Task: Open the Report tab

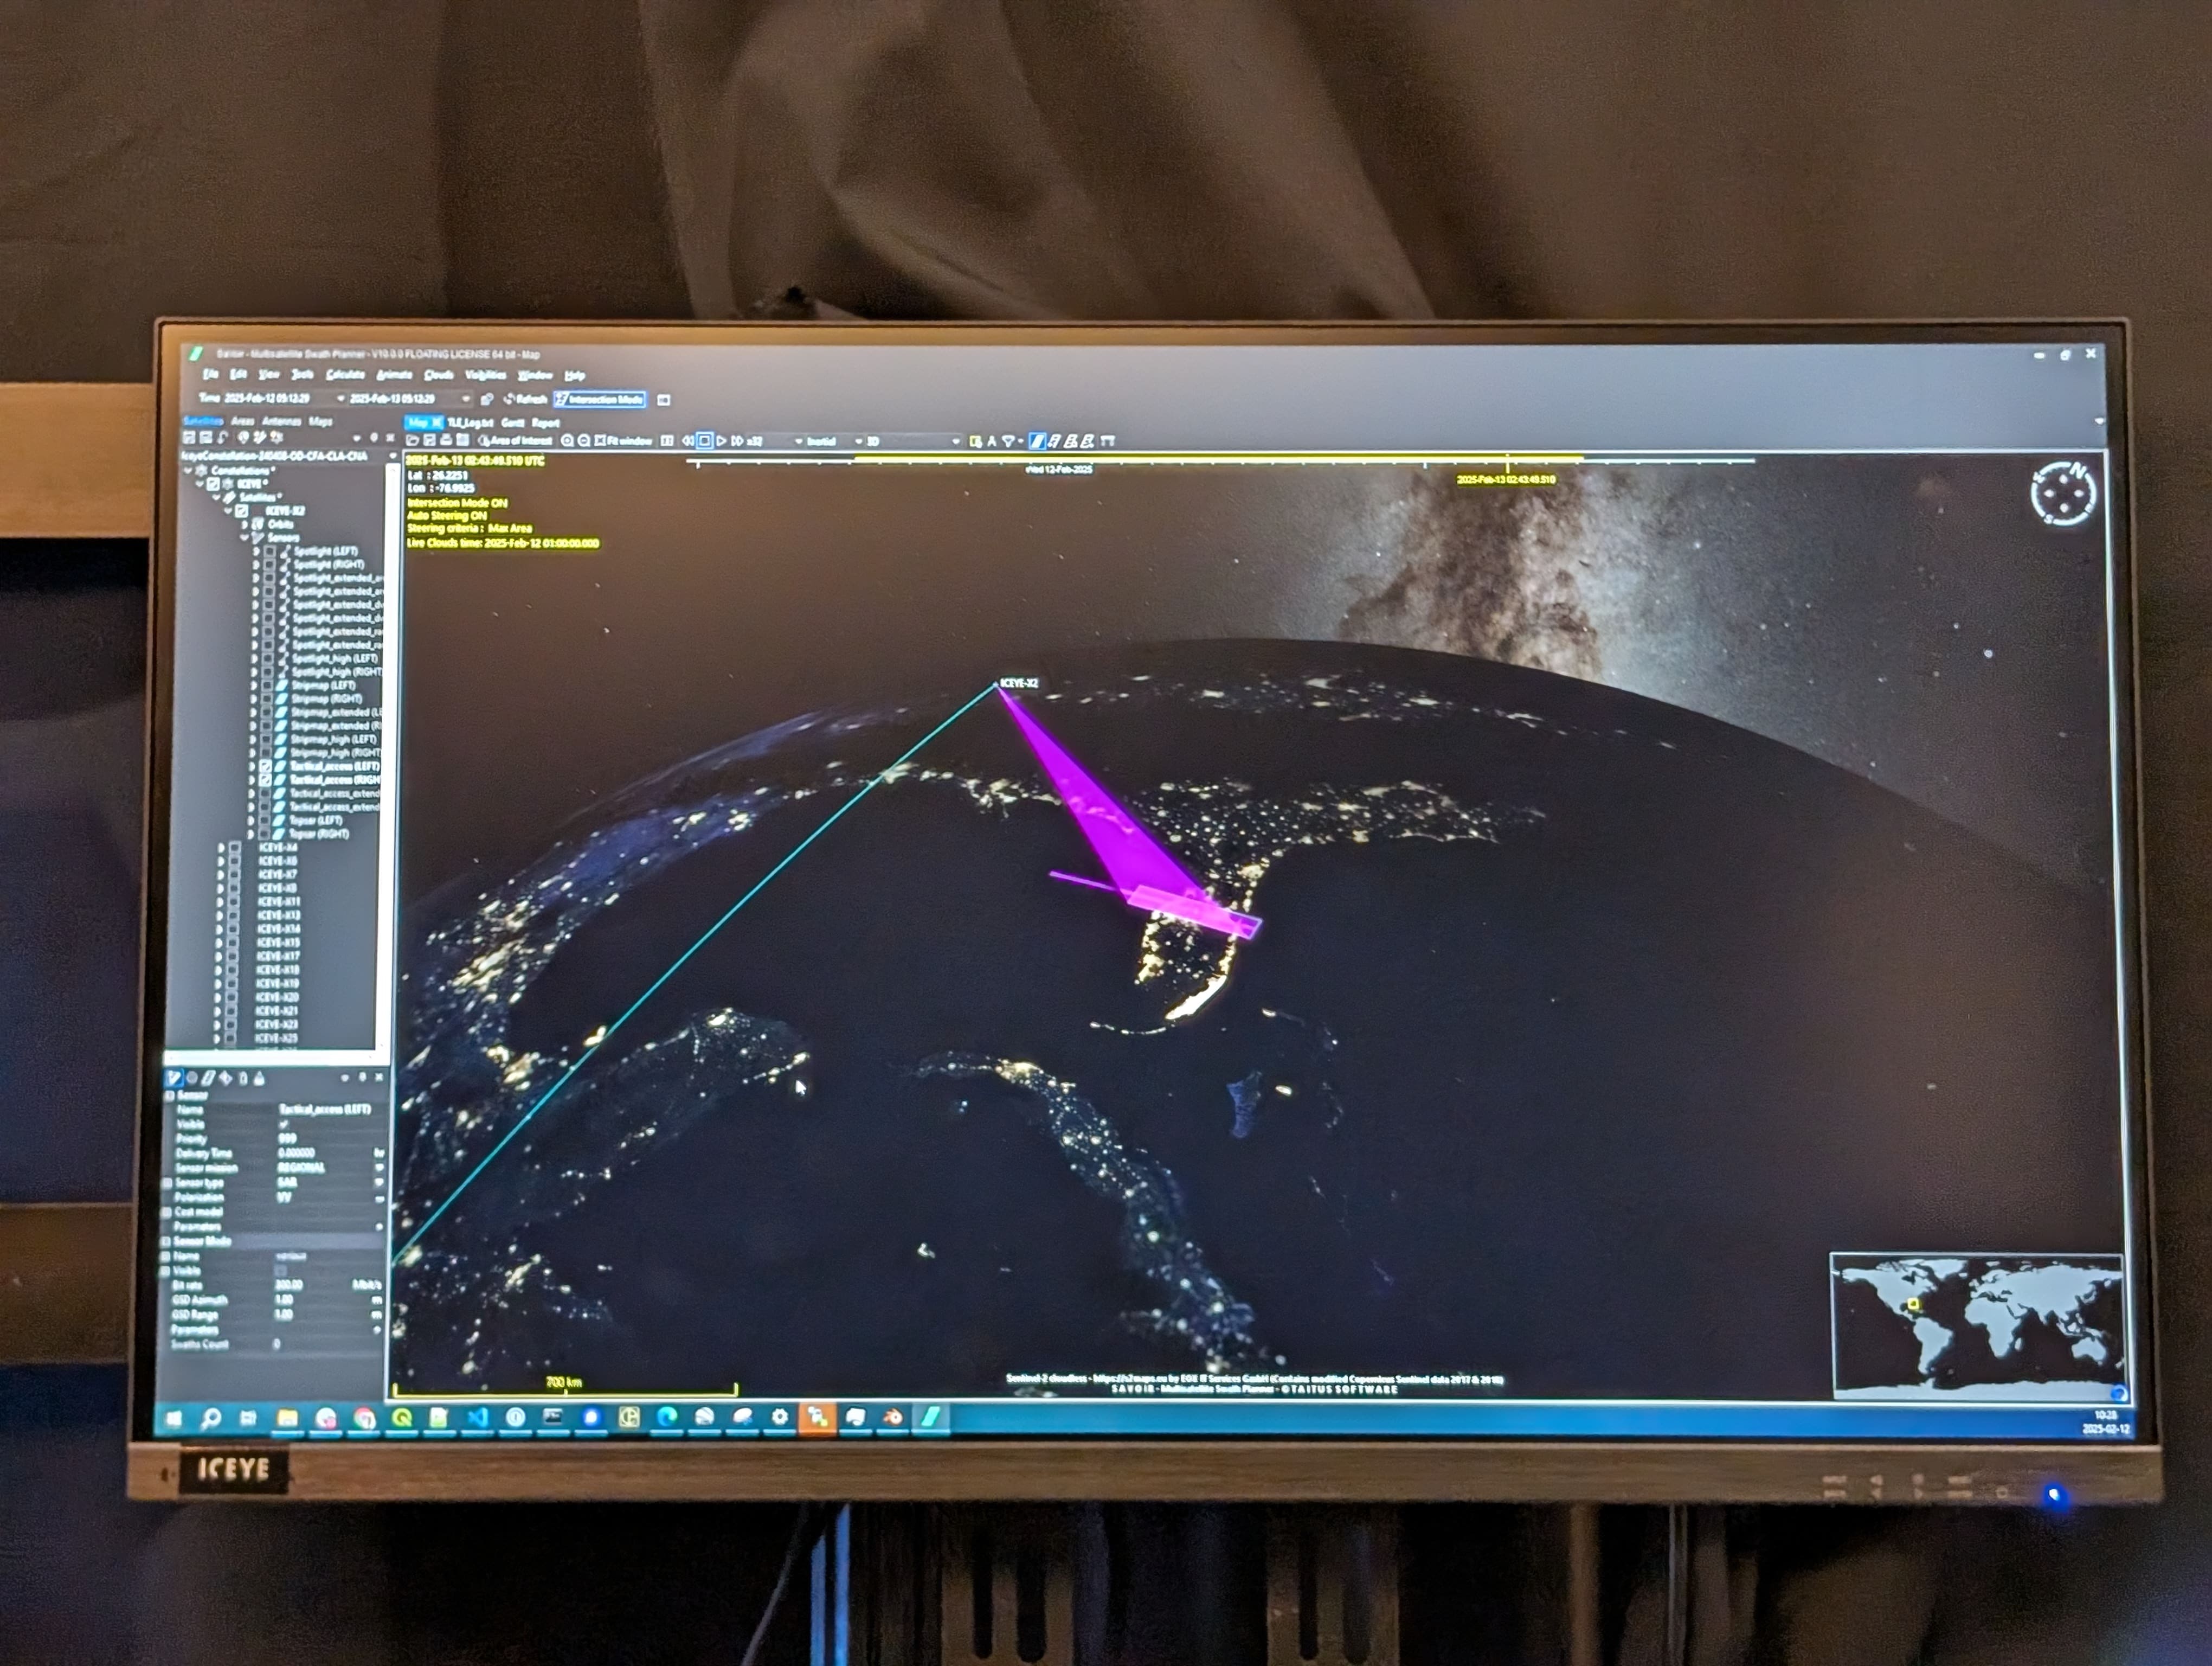Action: pos(546,423)
